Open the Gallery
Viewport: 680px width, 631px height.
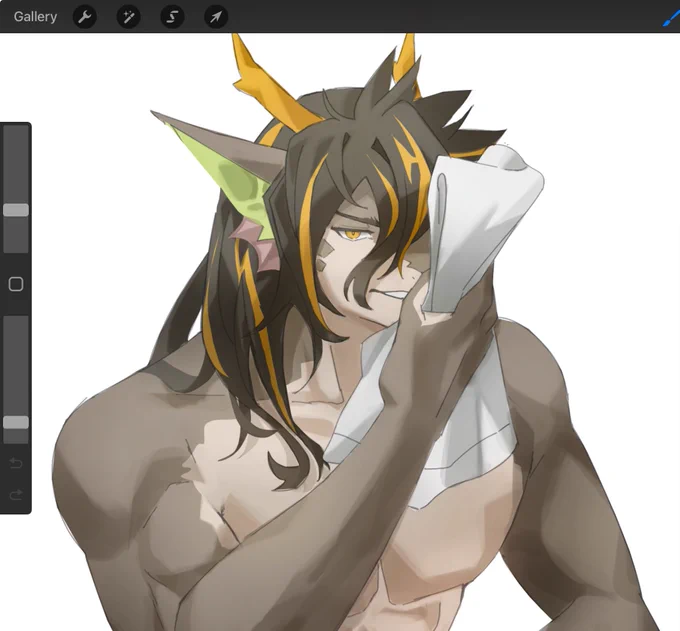pyautogui.click(x=35, y=17)
